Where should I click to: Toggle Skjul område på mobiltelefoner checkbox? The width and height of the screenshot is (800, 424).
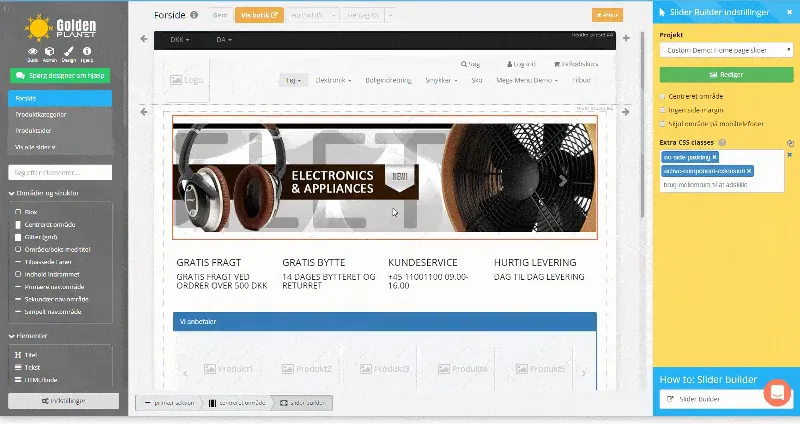click(663, 124)
